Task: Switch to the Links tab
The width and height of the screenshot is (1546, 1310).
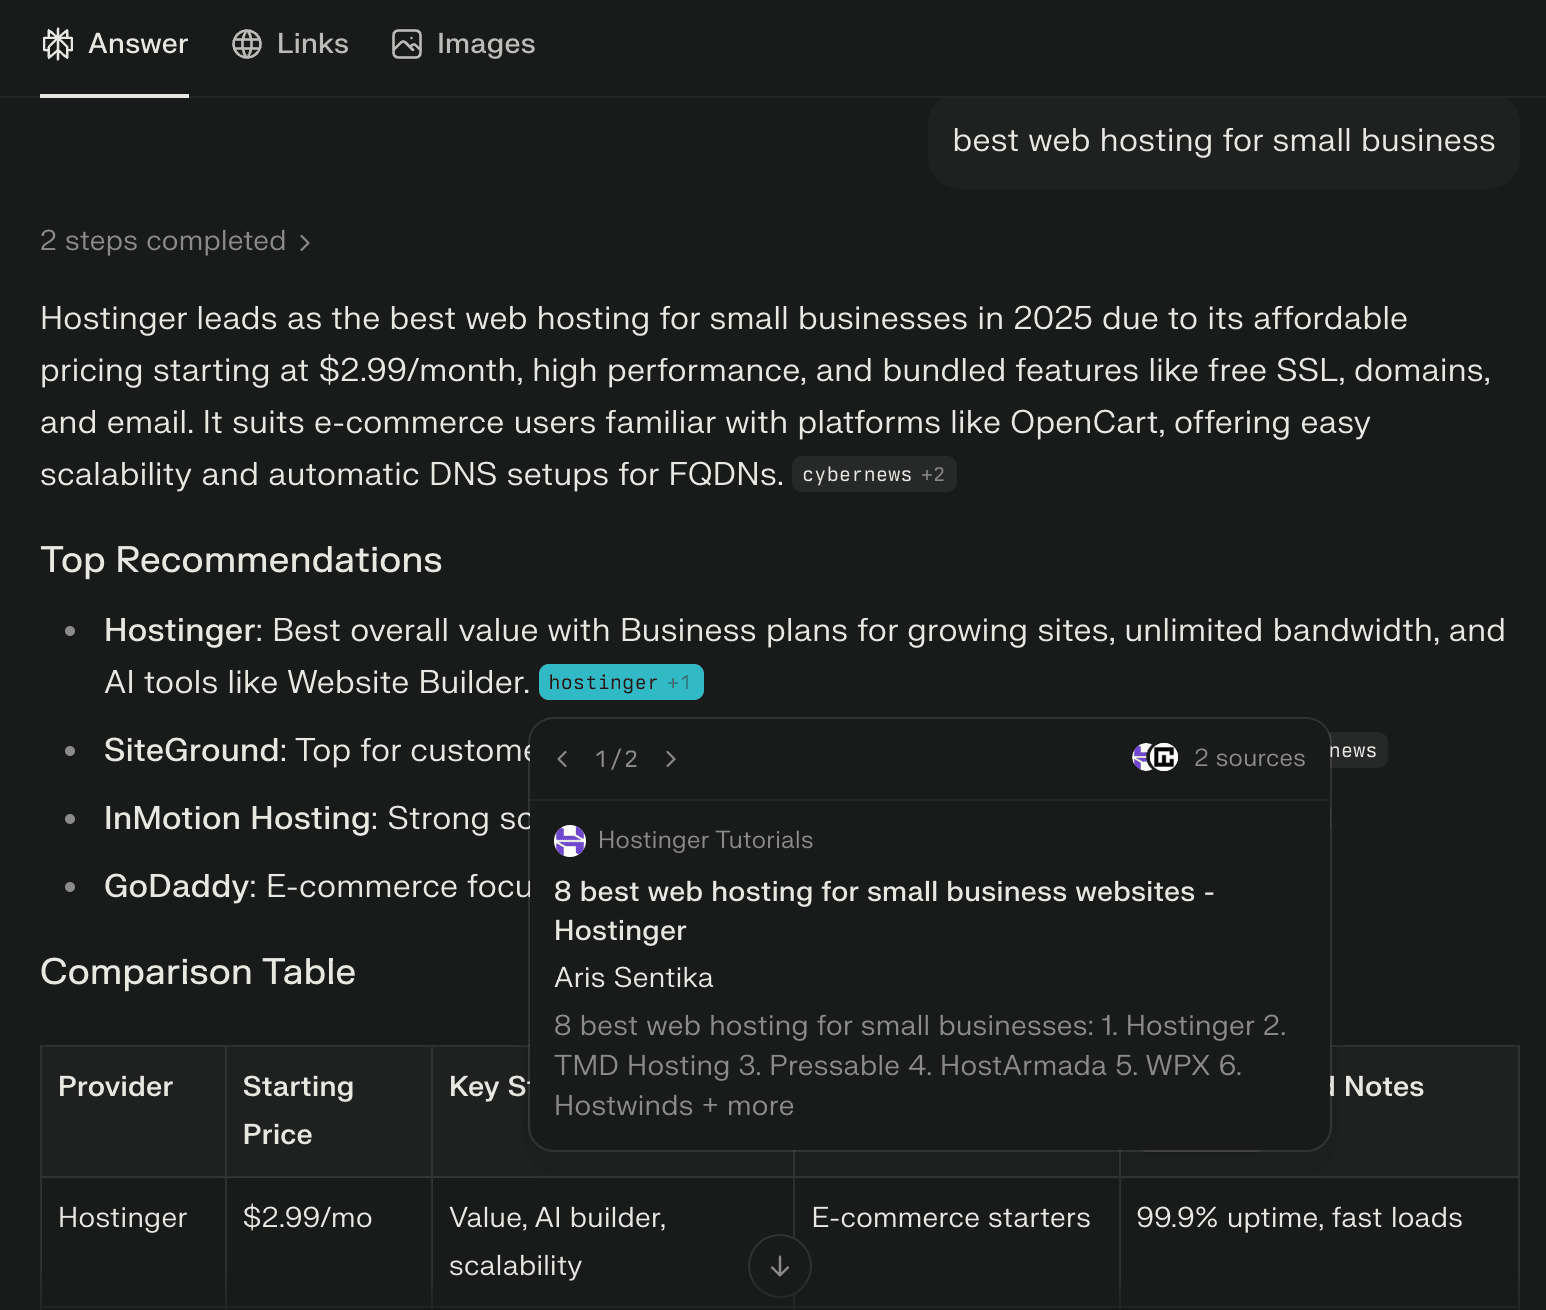Action: pyautogui.click(x=290, y=44)
